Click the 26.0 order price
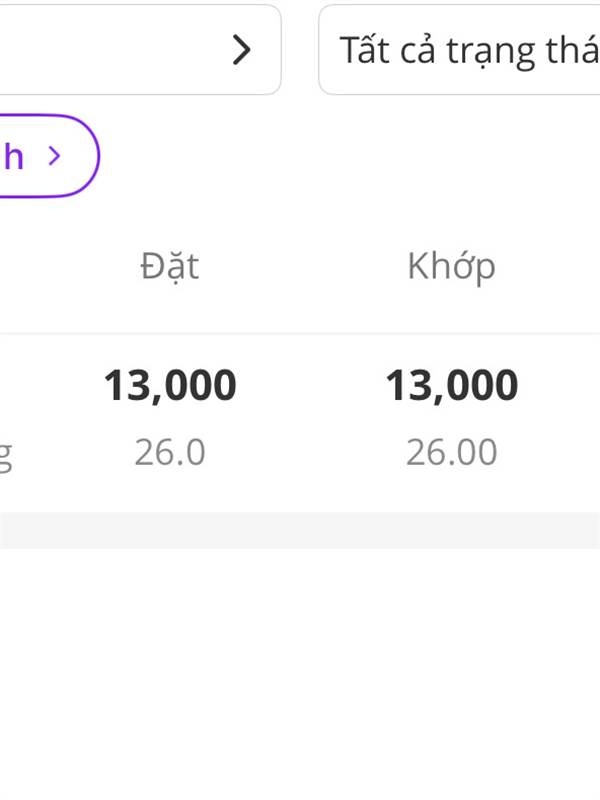The image size is (600, 800). [170, 453]
